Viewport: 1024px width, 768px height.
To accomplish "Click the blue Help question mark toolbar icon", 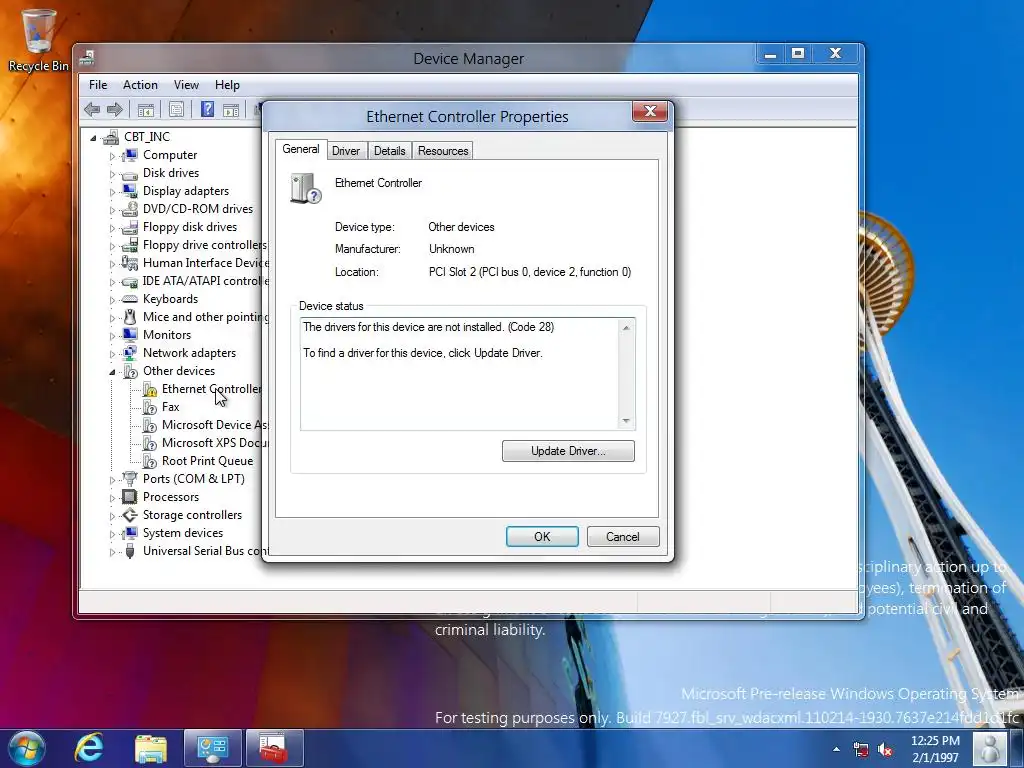I will (x=208, y=110).
